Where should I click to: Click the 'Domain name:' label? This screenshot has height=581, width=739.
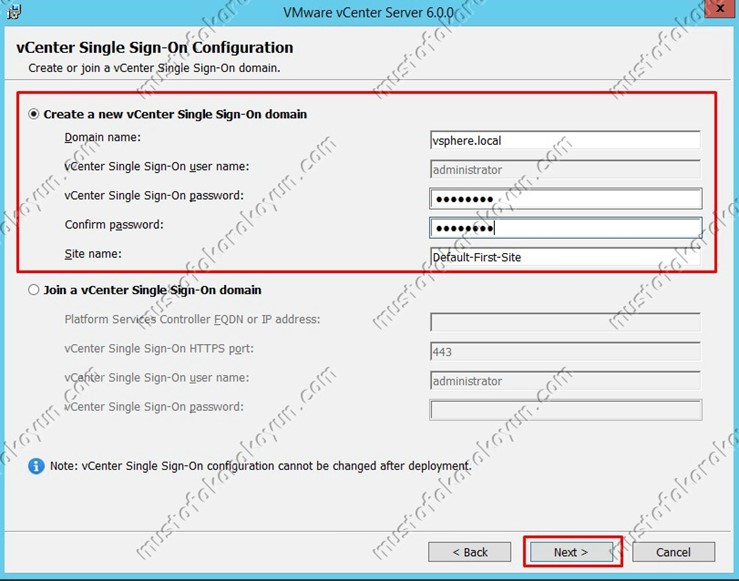(x=103, y=137)
